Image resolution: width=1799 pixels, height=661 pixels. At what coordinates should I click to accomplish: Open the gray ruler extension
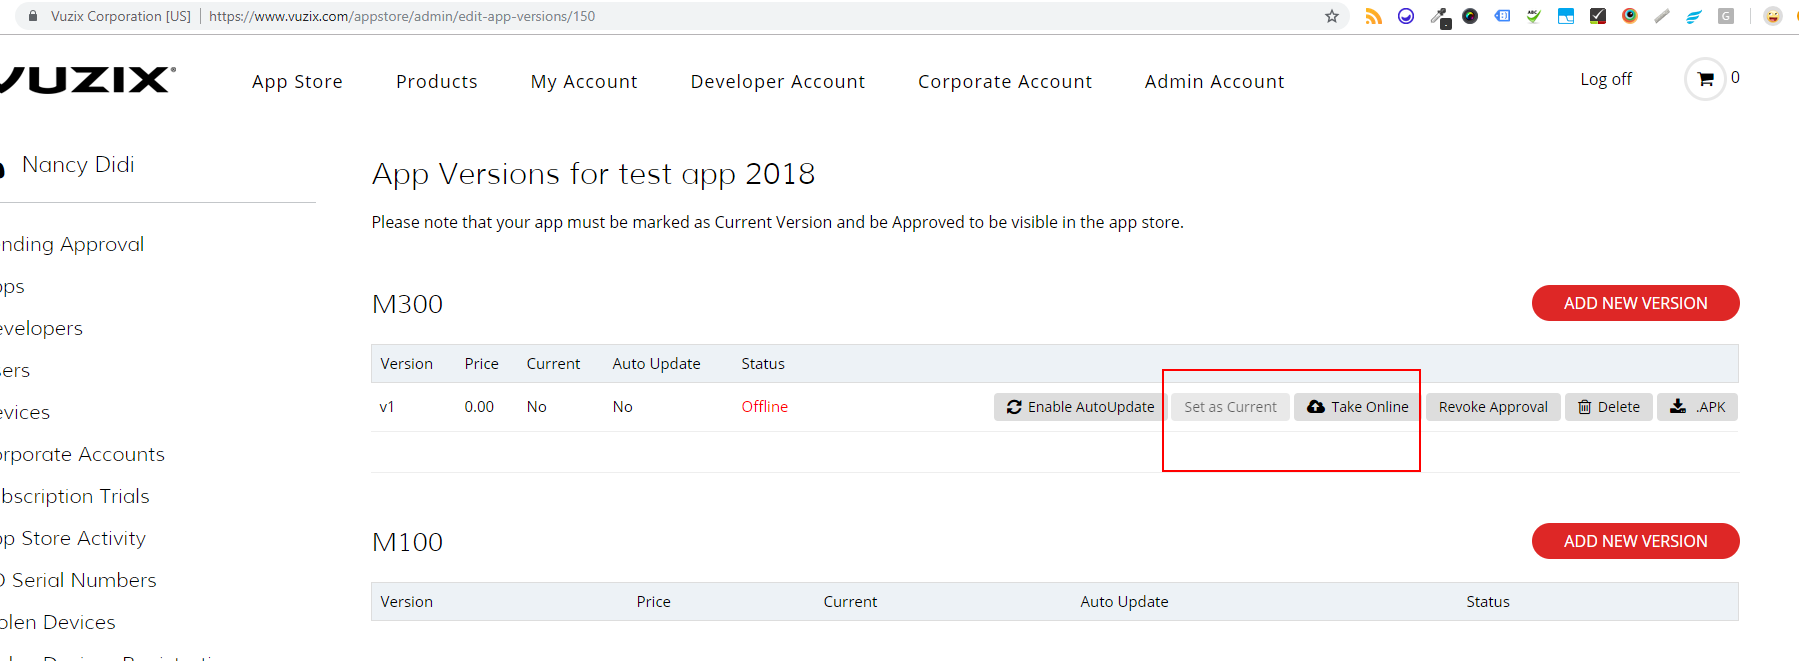click(x=1662, y=16)
